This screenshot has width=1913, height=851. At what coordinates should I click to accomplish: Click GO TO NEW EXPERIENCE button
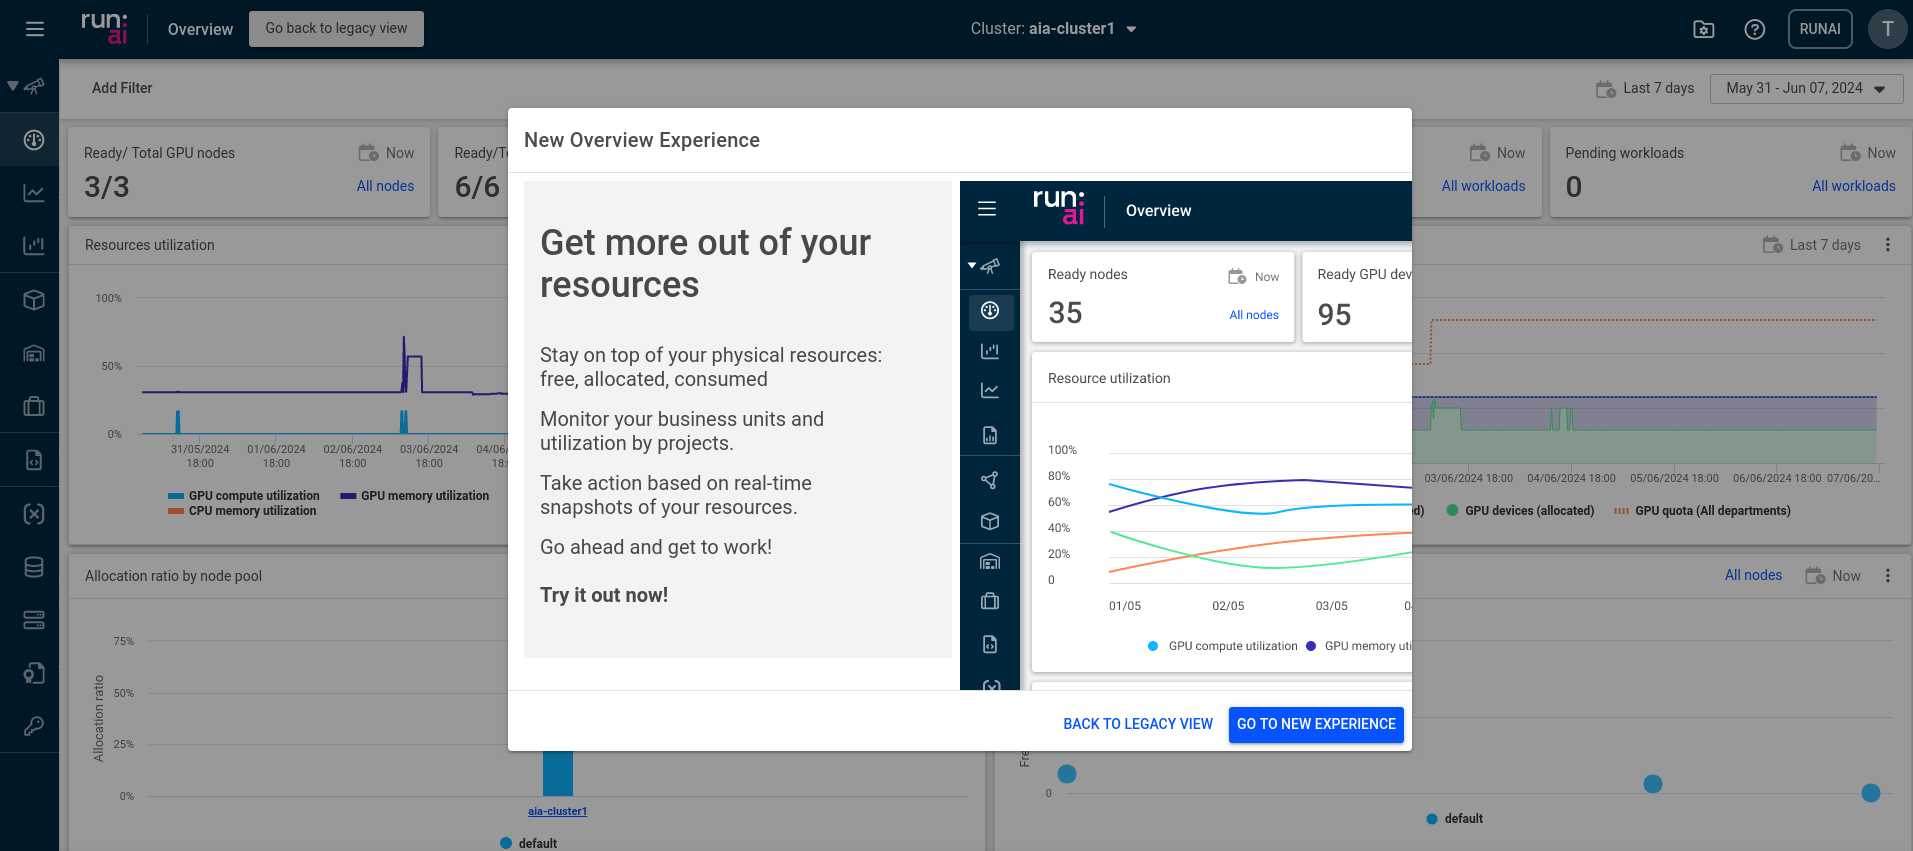(1316, 724)
